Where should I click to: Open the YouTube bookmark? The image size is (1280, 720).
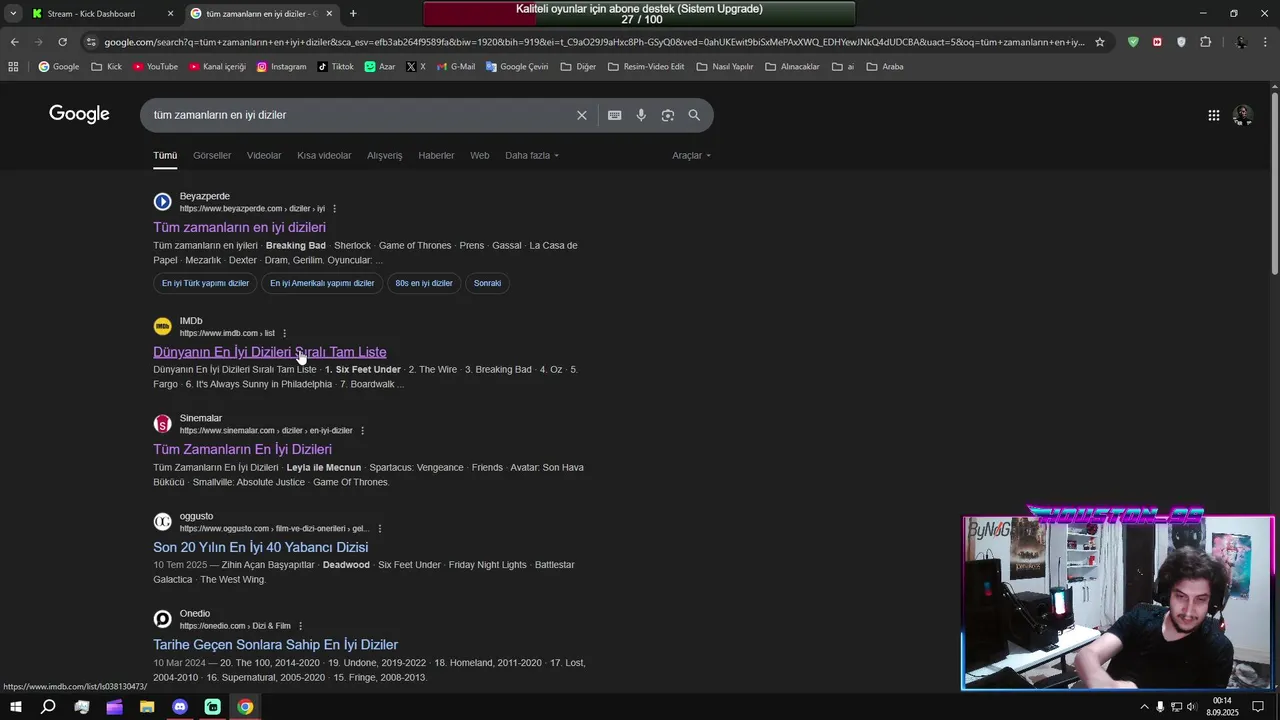(155, 67)
